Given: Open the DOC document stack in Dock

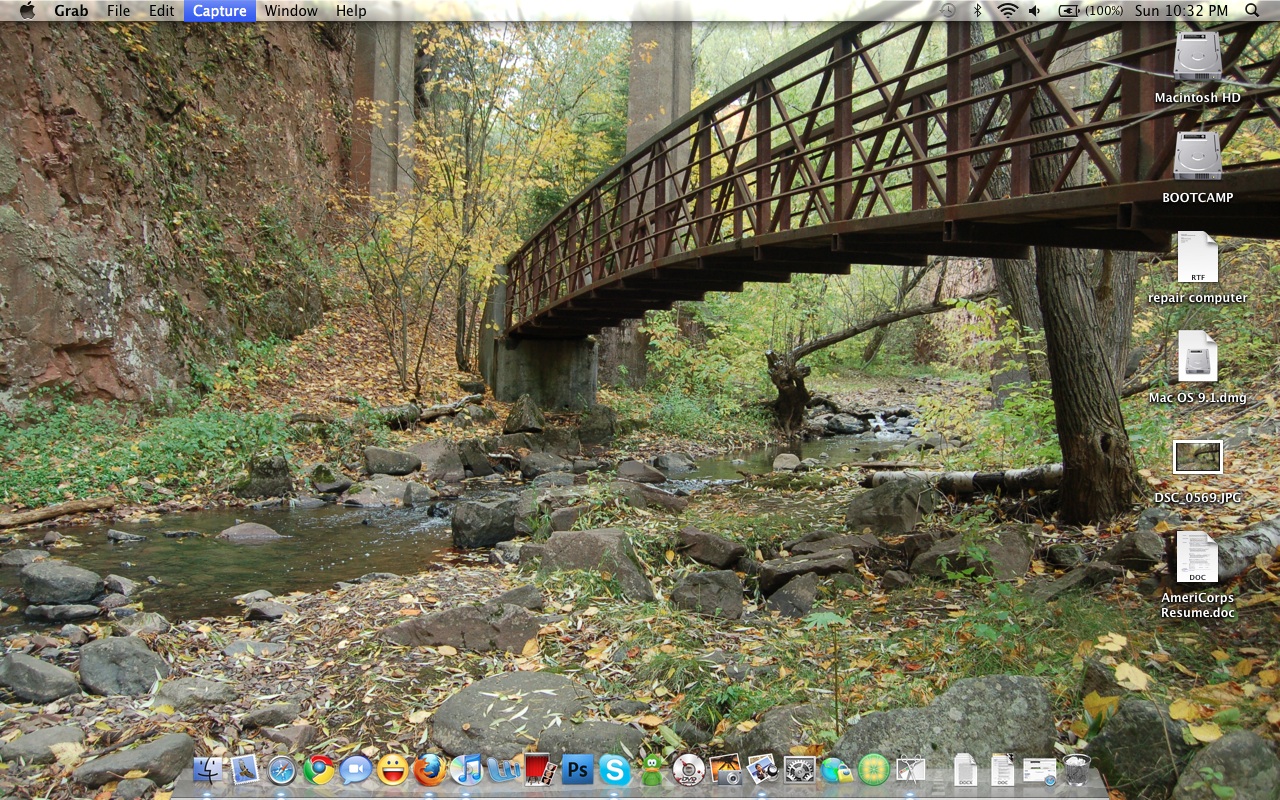Looking at the screenshot, I should [1002, 769].
